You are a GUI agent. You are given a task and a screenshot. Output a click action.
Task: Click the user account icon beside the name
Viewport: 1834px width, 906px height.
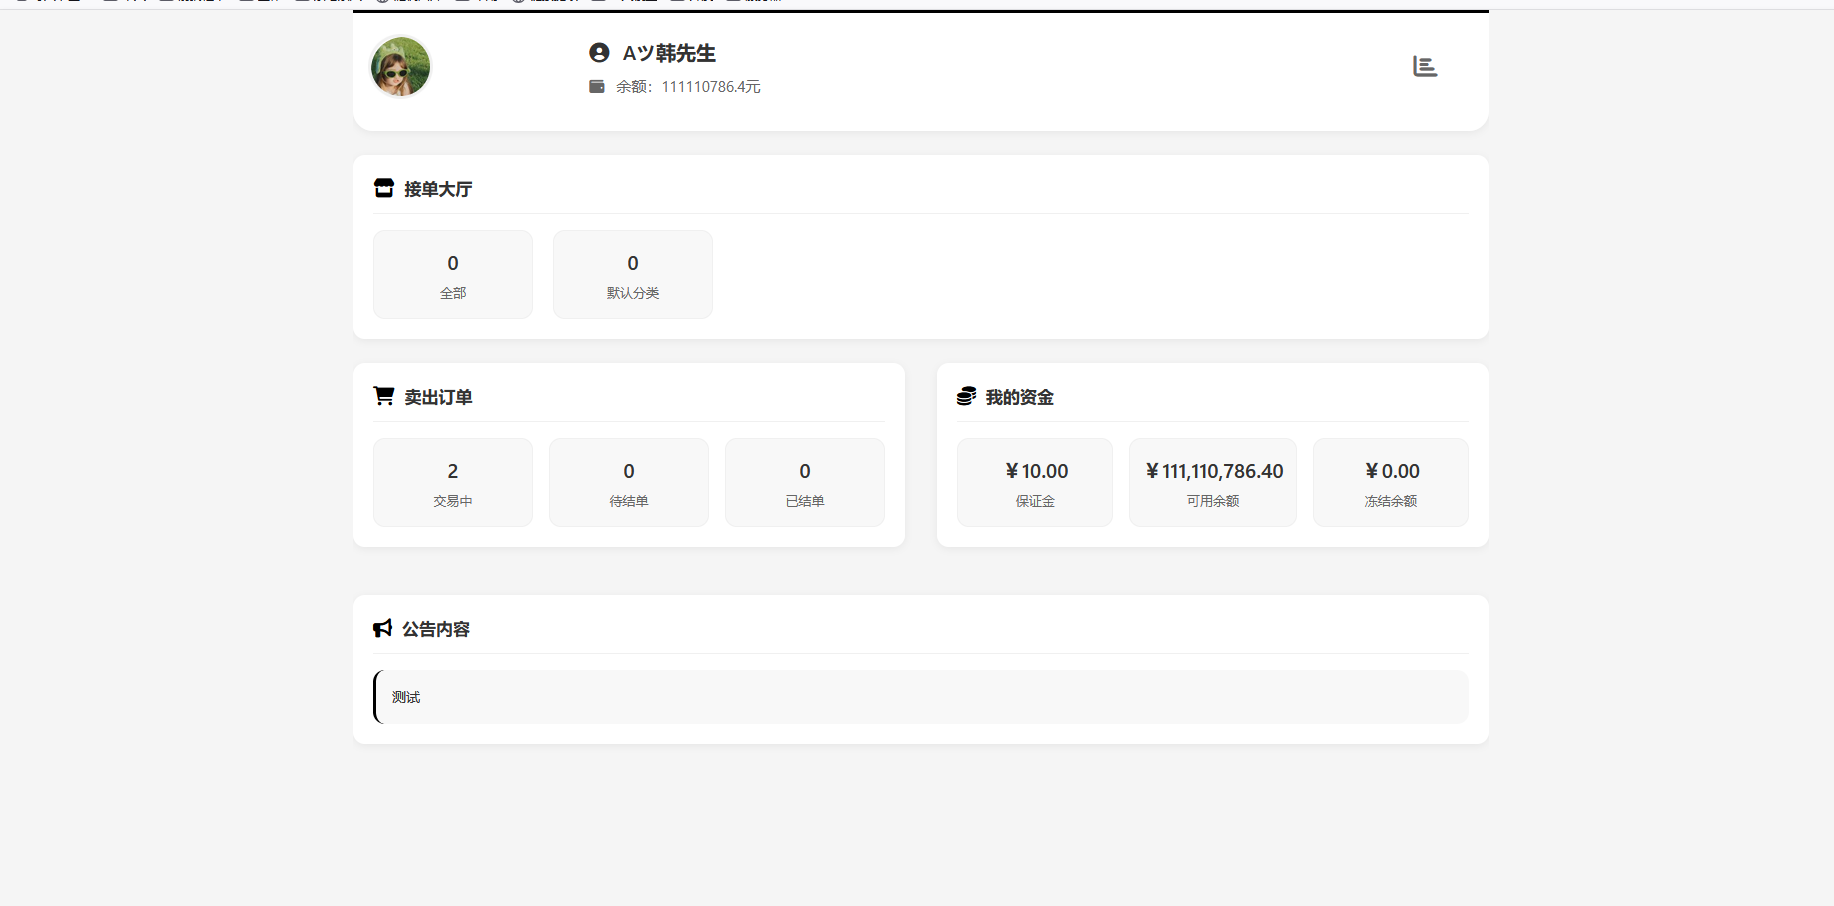tap(599, 53)
